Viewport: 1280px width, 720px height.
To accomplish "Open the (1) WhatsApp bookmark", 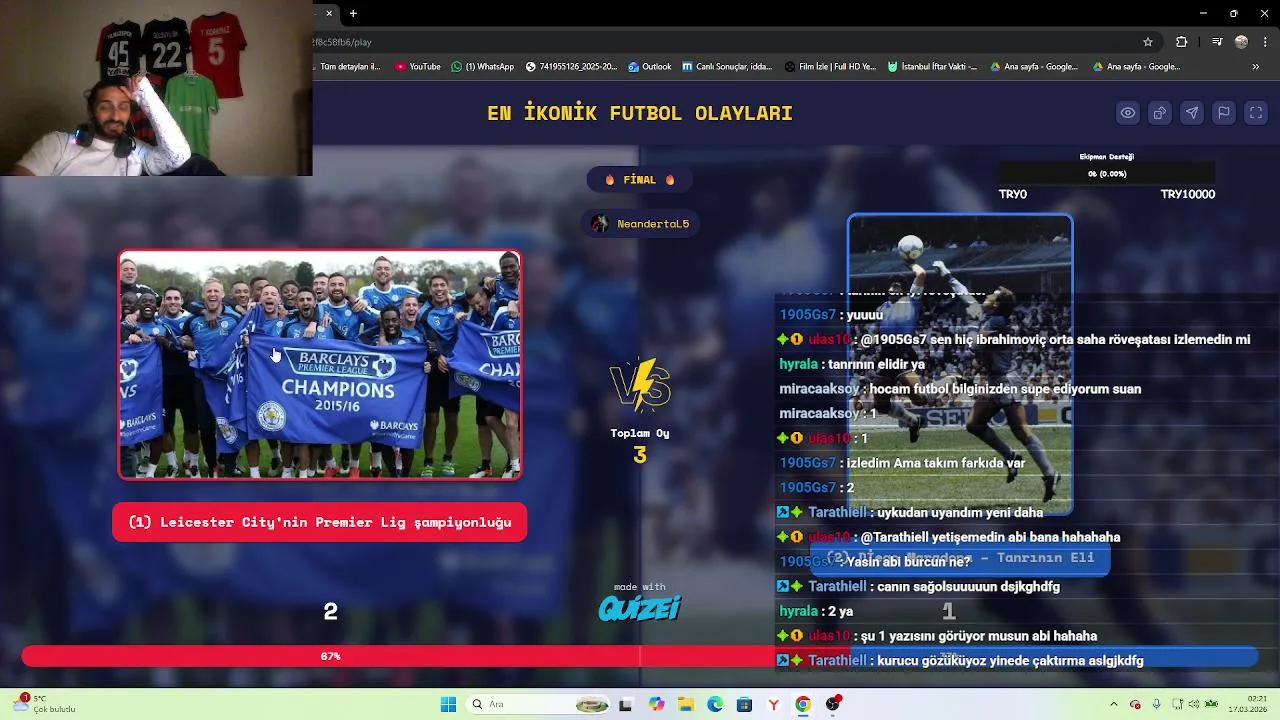I will coord(482,67).
